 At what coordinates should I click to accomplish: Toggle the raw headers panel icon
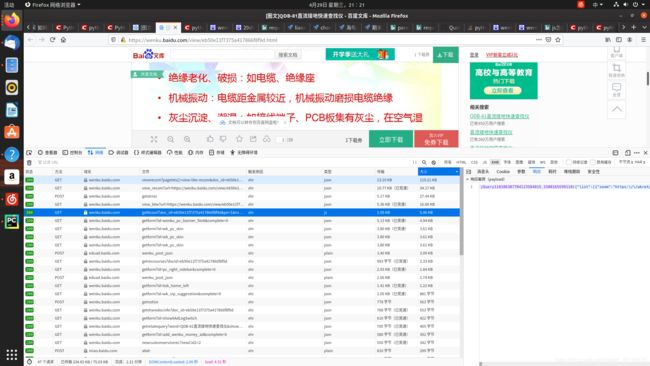click(x=468, y=172)
